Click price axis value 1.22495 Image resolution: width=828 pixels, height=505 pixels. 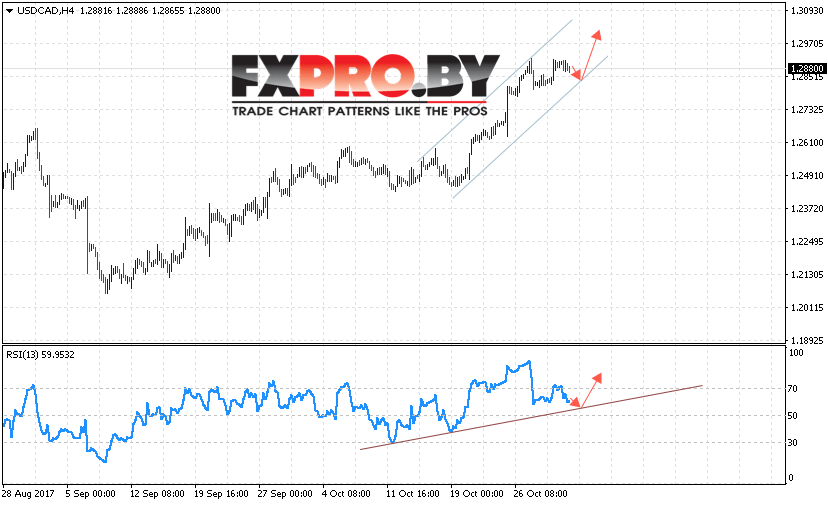807,242
